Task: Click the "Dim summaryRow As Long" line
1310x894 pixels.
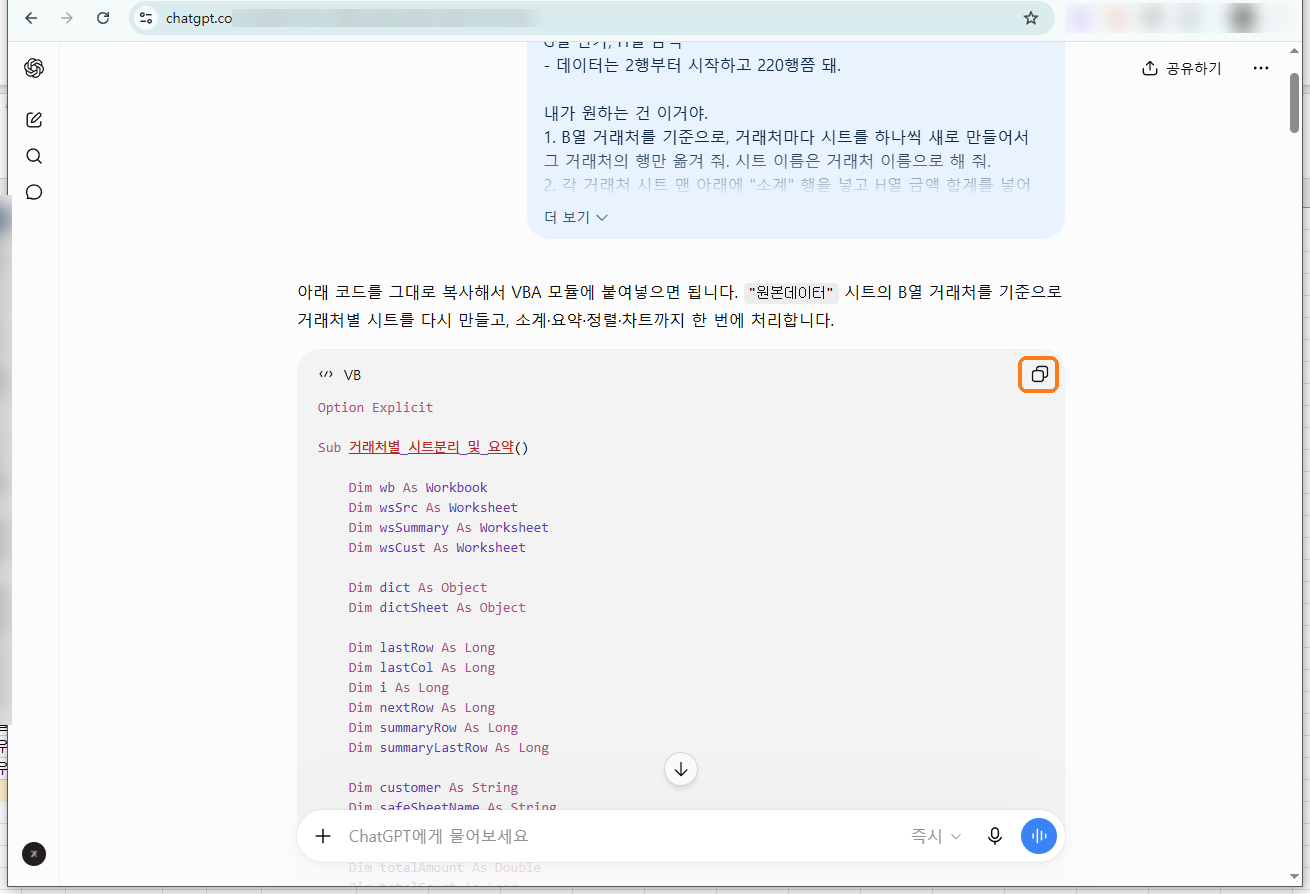Action: coord(433,728)
